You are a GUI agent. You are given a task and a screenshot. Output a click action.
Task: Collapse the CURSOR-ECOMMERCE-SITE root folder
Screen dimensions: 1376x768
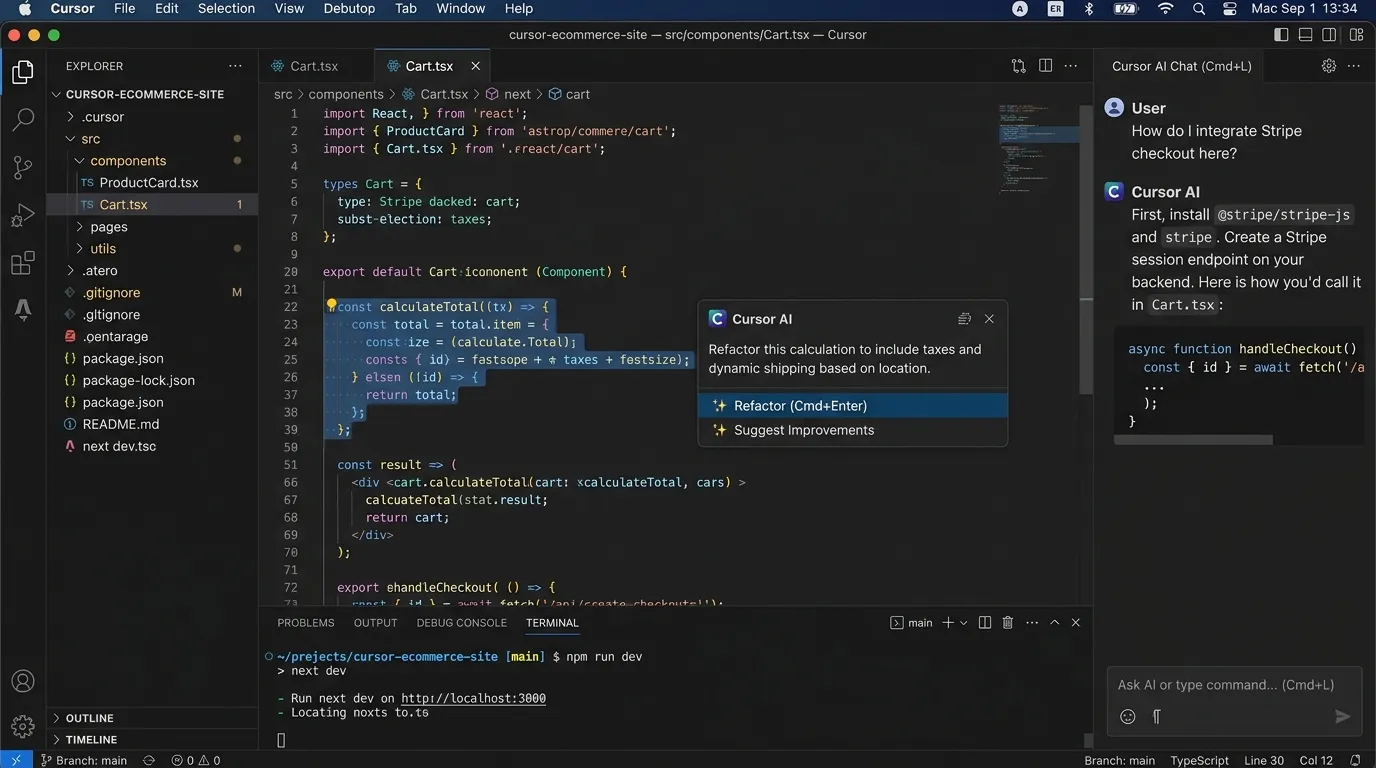tap(56, 94)
